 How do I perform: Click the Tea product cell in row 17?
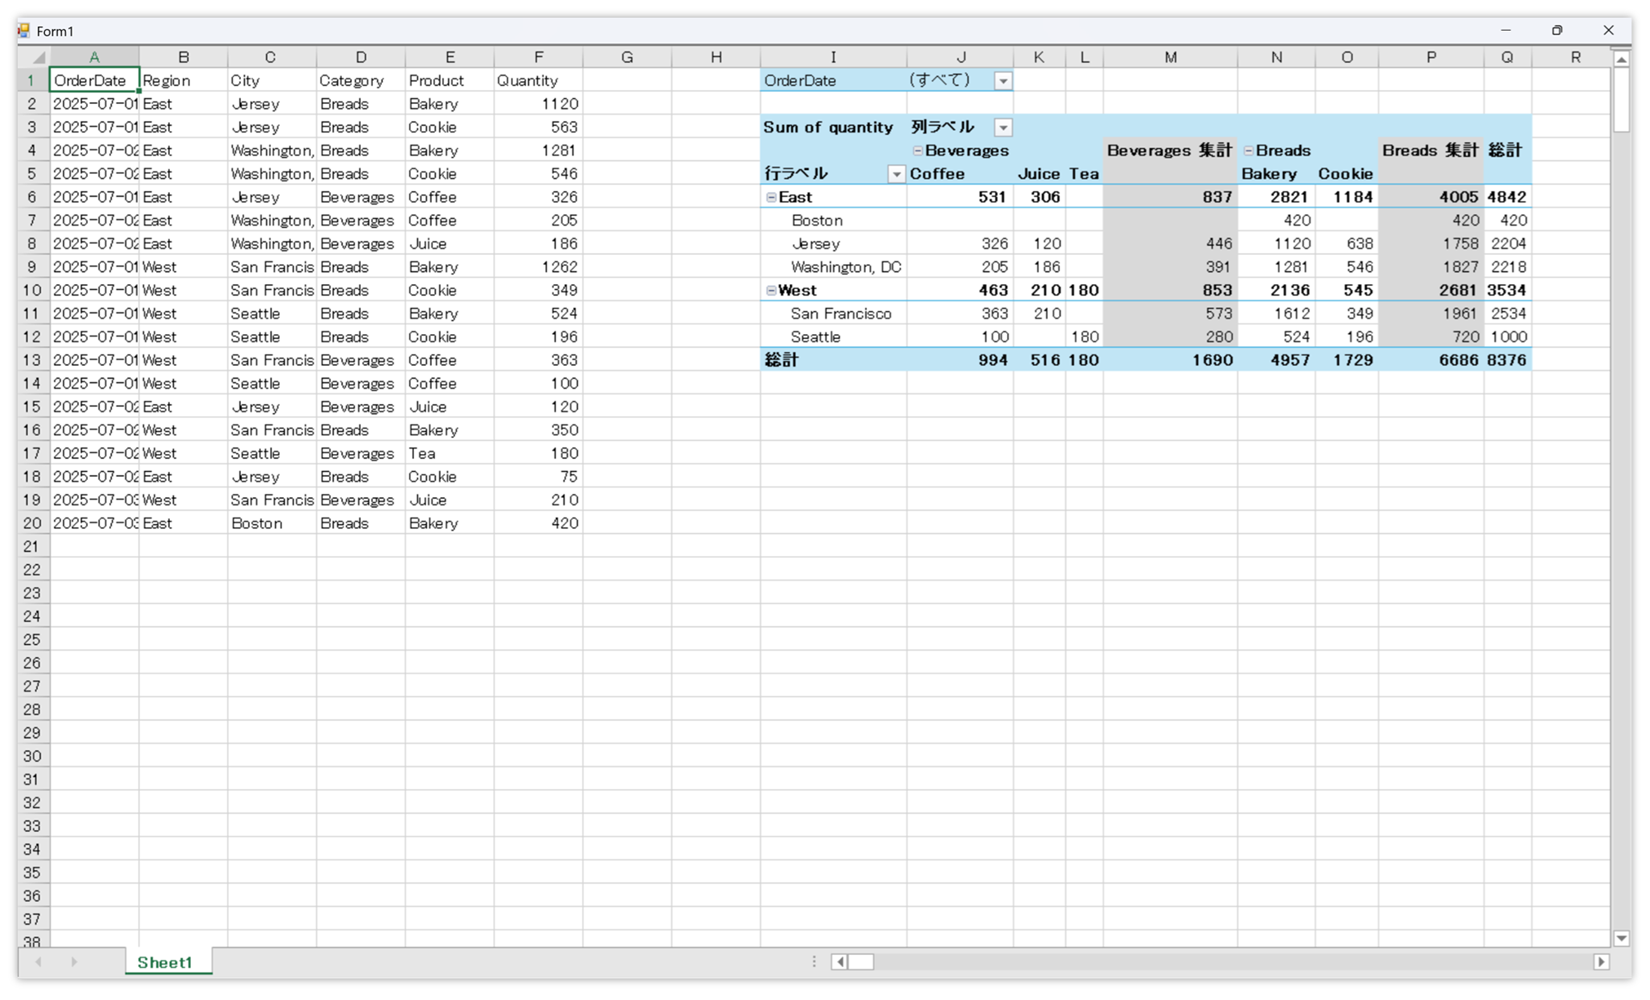click(x=449, y=453)
